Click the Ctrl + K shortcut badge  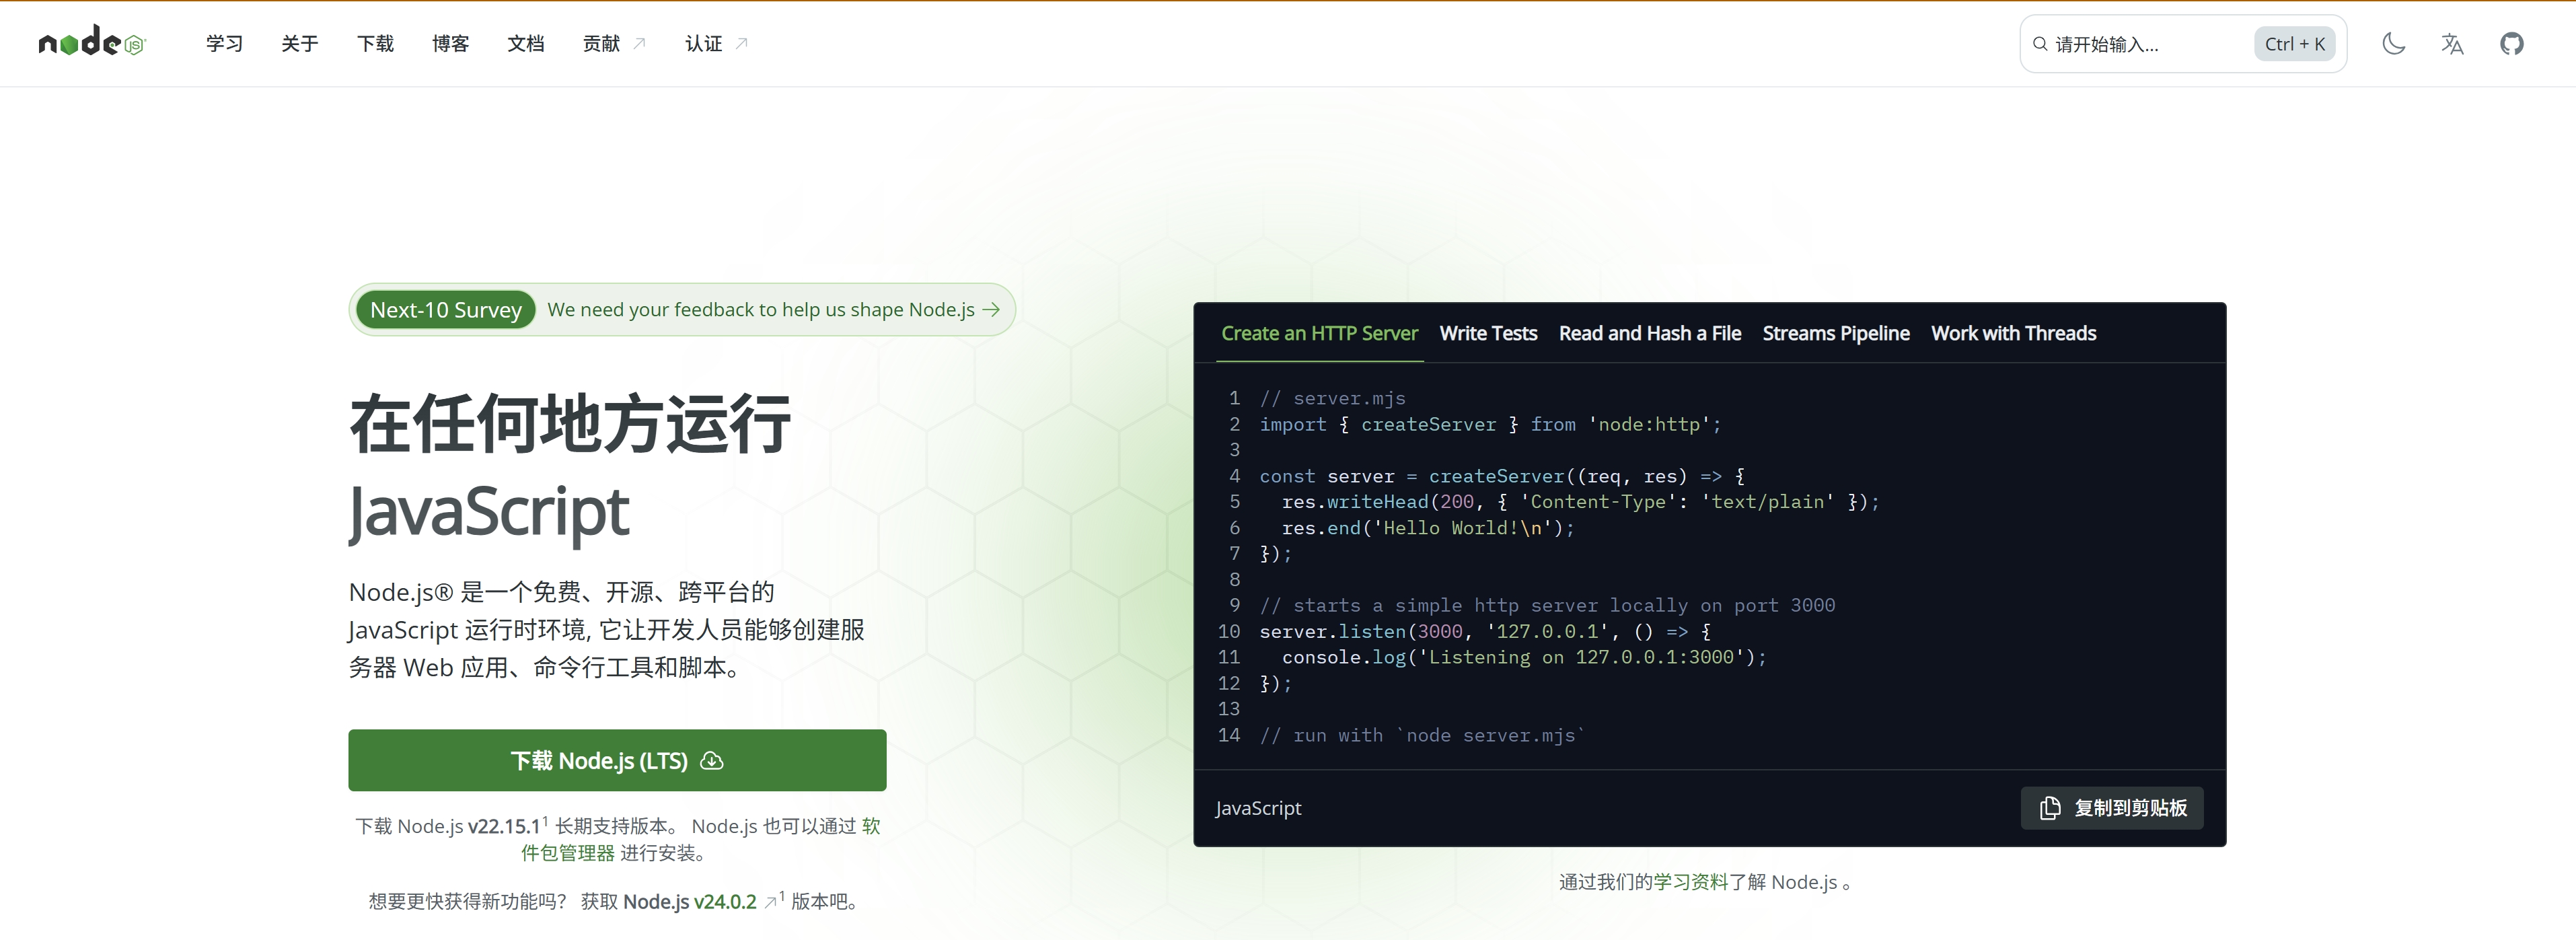2294,43
